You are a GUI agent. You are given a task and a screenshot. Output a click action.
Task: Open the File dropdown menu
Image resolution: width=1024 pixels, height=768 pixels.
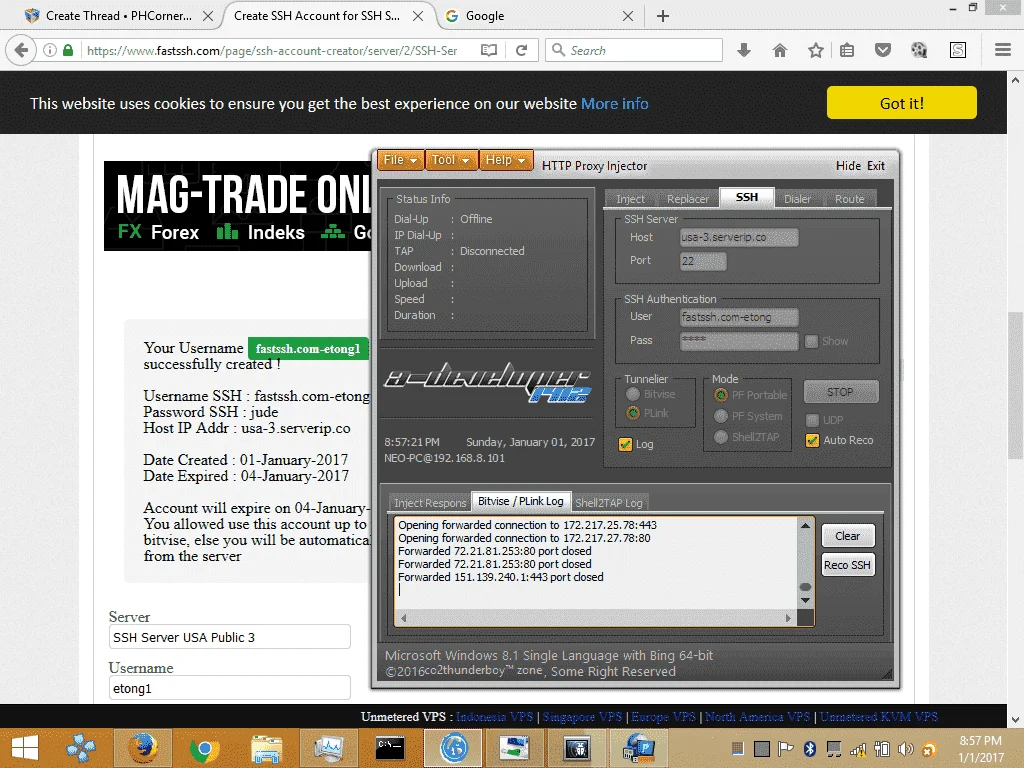click(400, 160)
